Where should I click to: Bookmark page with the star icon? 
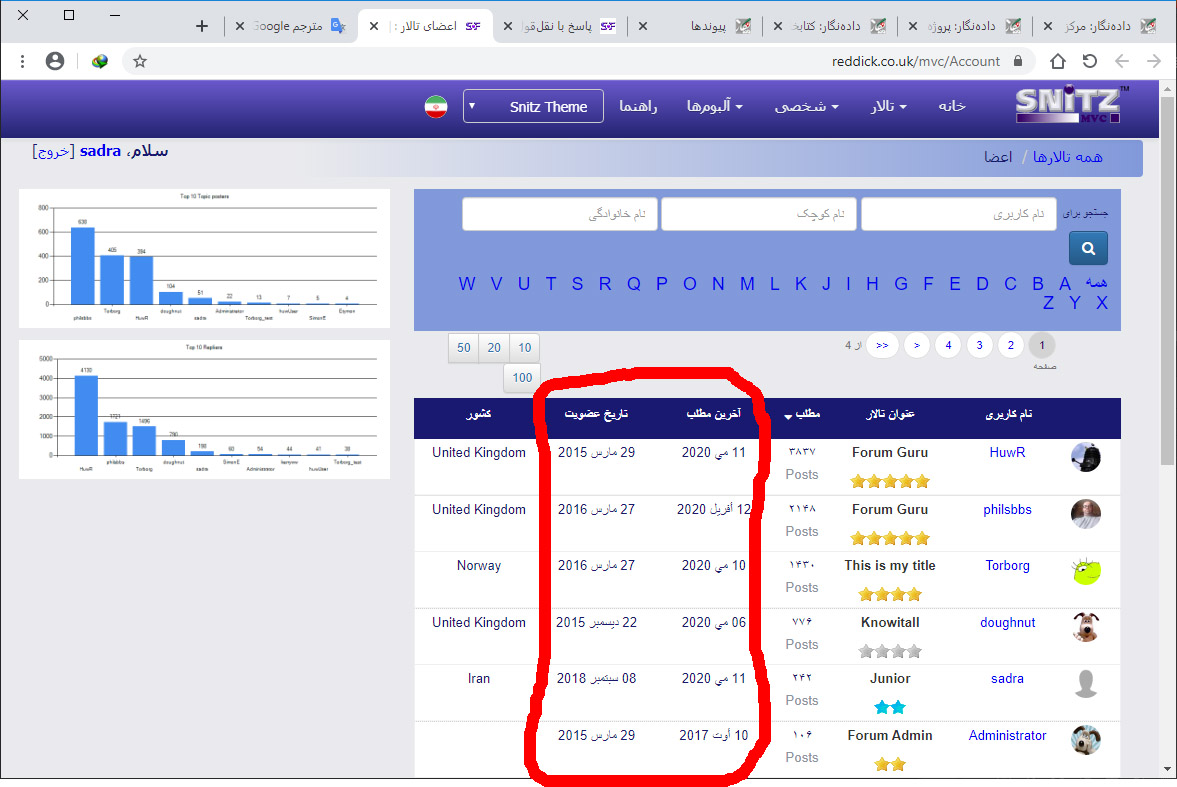[x=140, y=61]
